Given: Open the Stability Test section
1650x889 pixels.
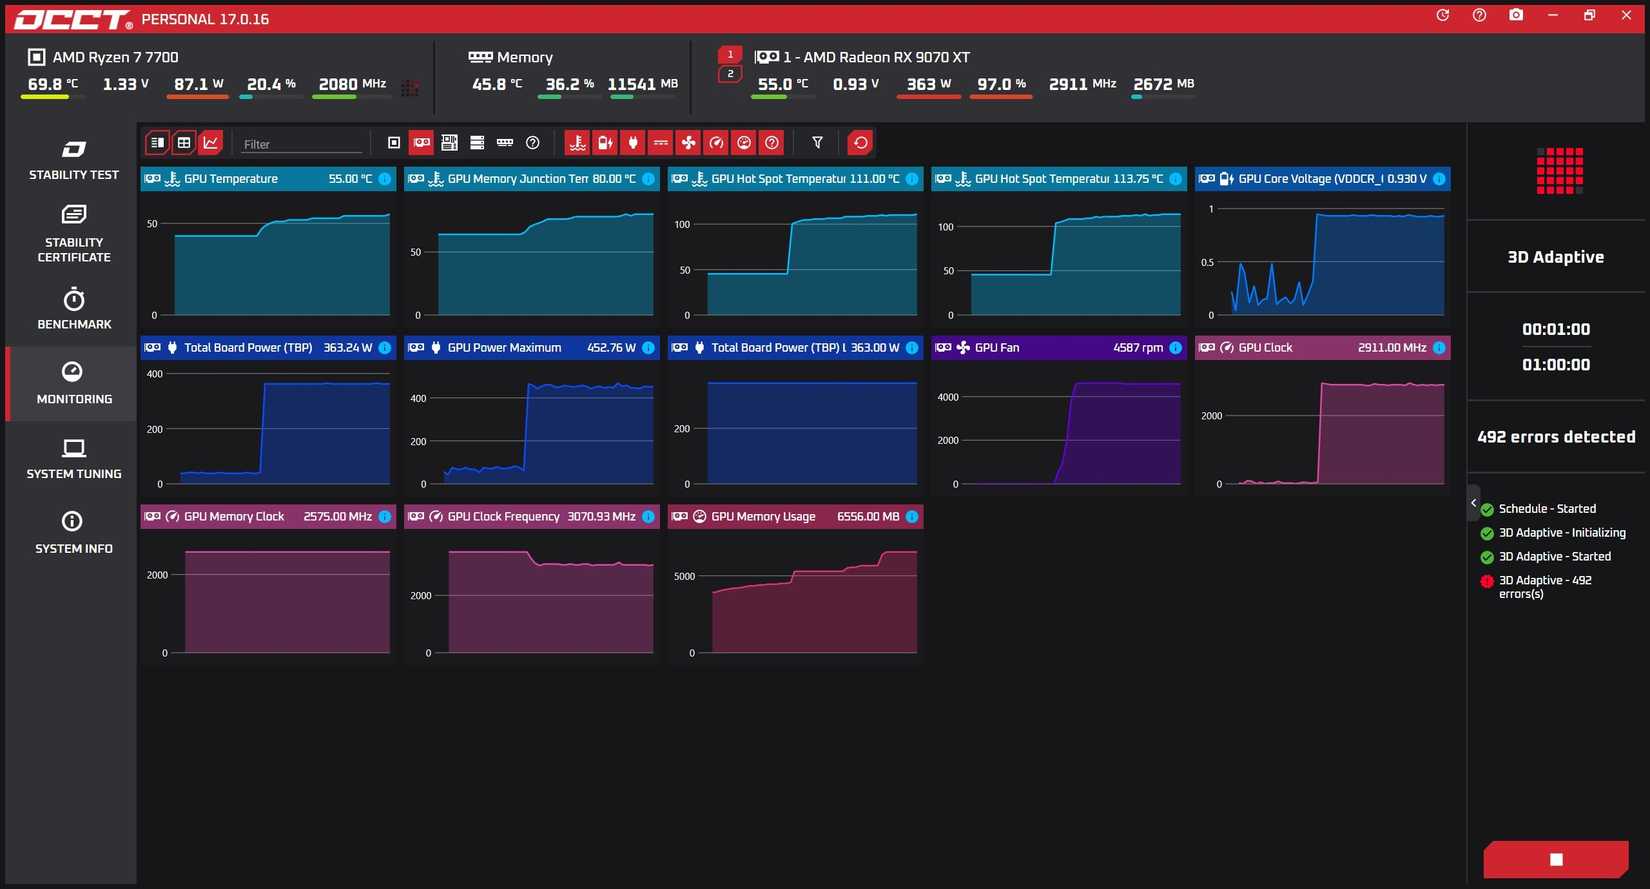Looking at the screenshot, I should point(73,160).
